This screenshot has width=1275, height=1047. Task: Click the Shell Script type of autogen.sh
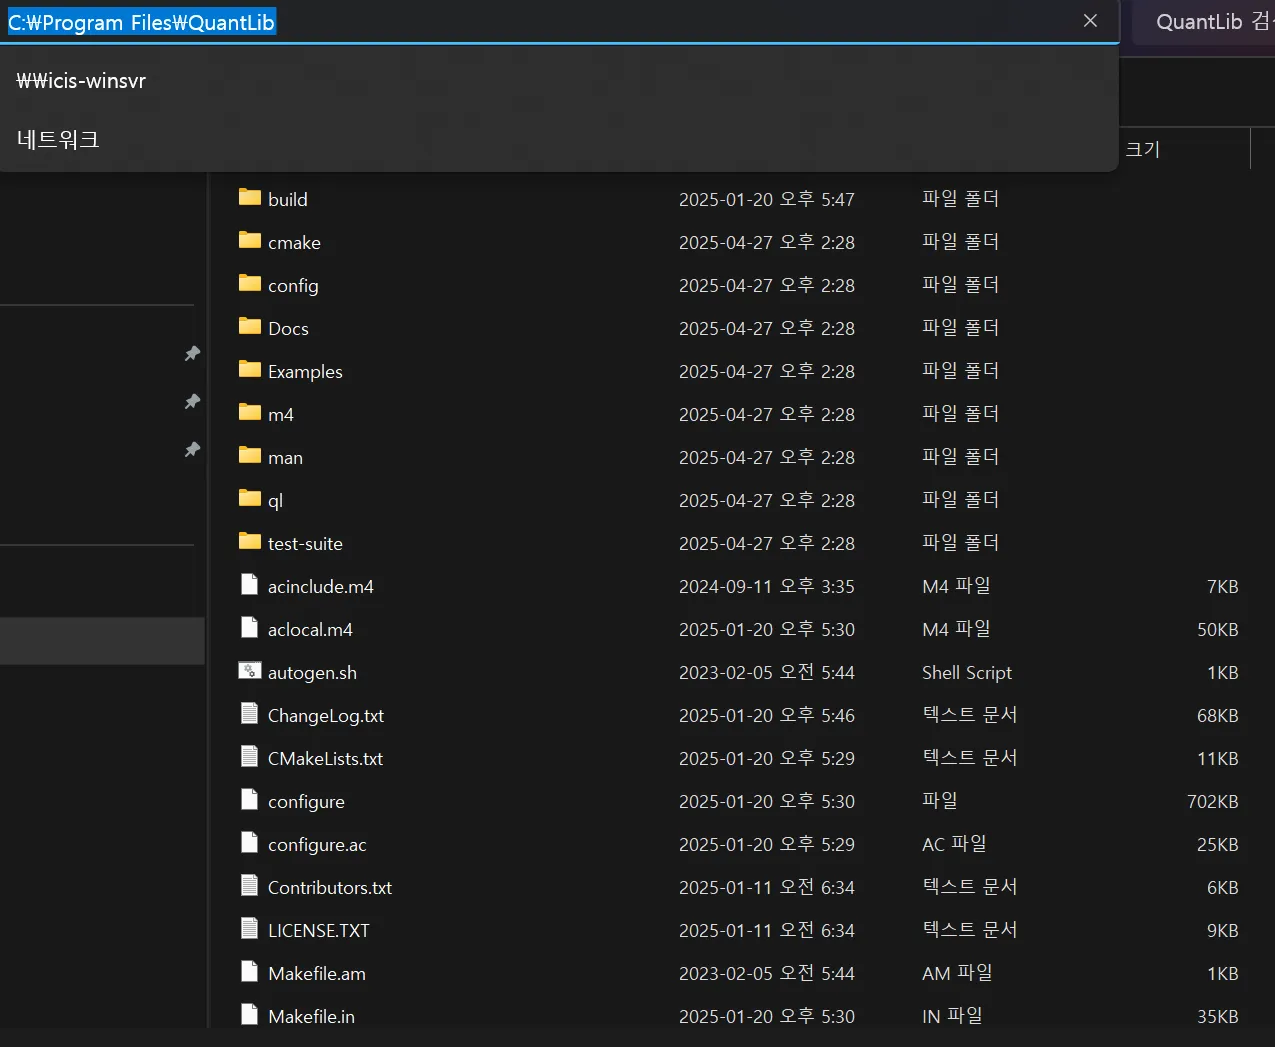[967, 672]
